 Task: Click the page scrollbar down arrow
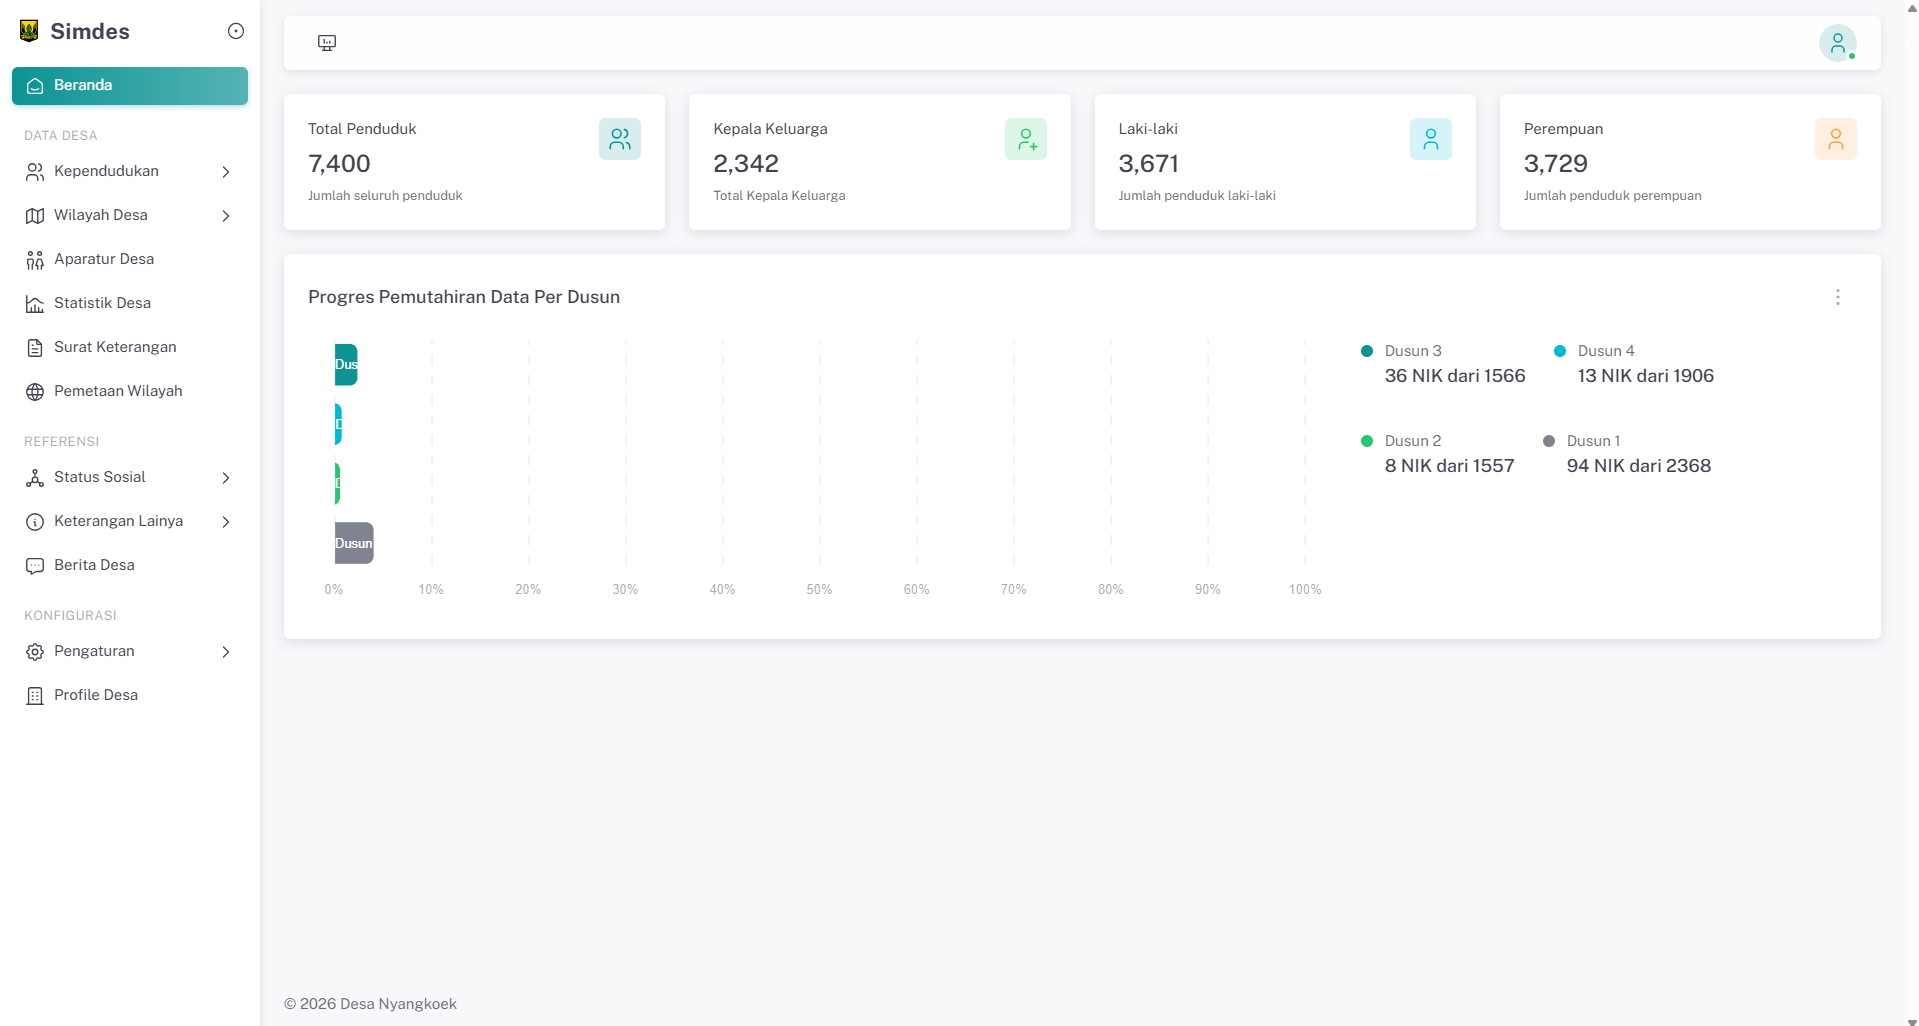coord(1912,1021)
